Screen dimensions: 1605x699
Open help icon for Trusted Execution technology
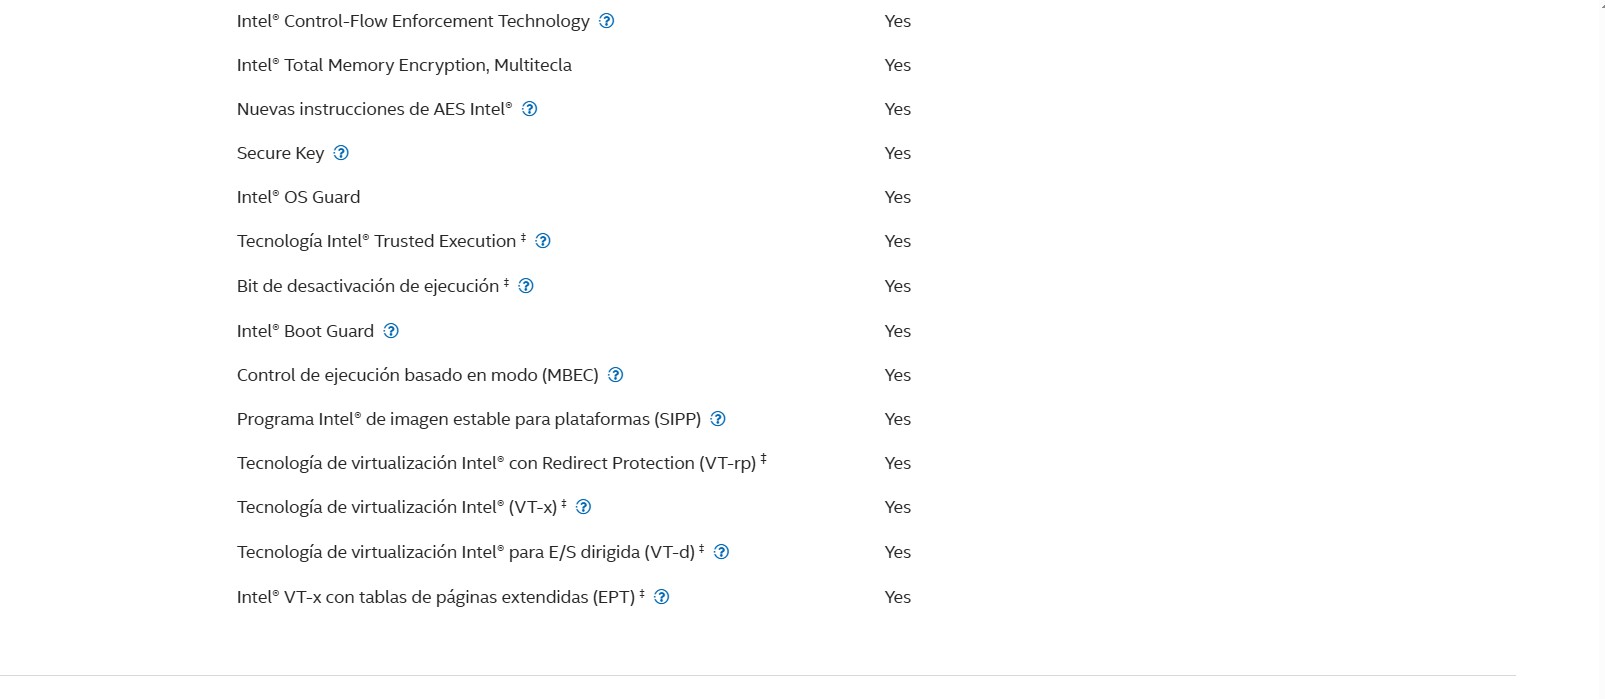tap(543, 241)
